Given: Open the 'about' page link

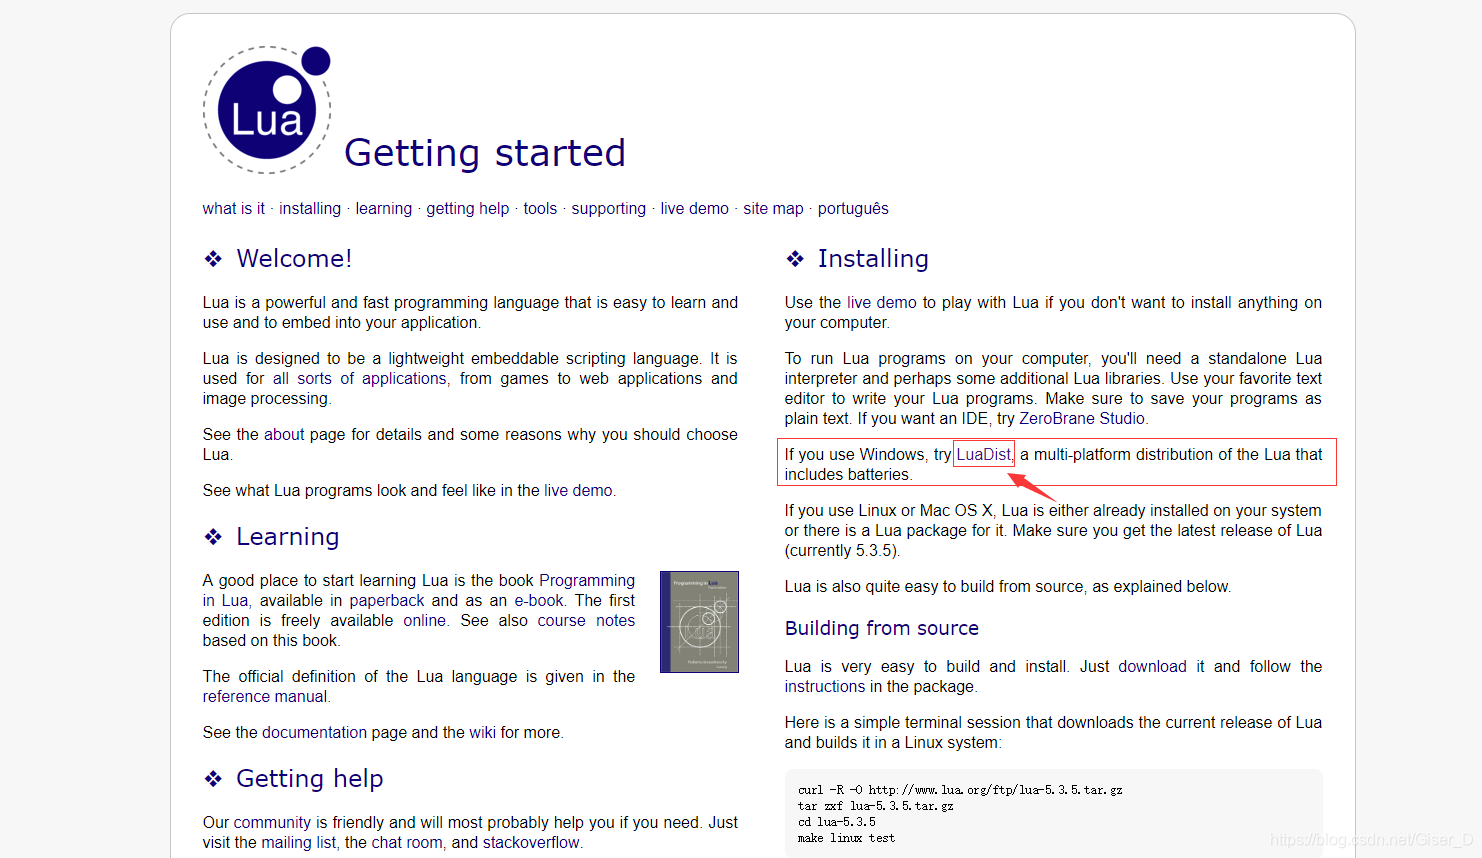Looking at the screenshot, I should click(284, 434).
